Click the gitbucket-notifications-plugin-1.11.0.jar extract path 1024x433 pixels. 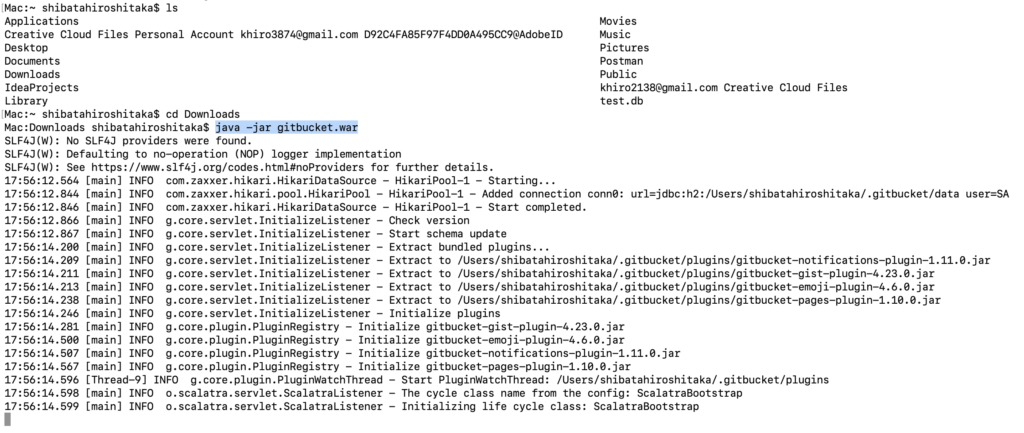[x=724, y=261]
